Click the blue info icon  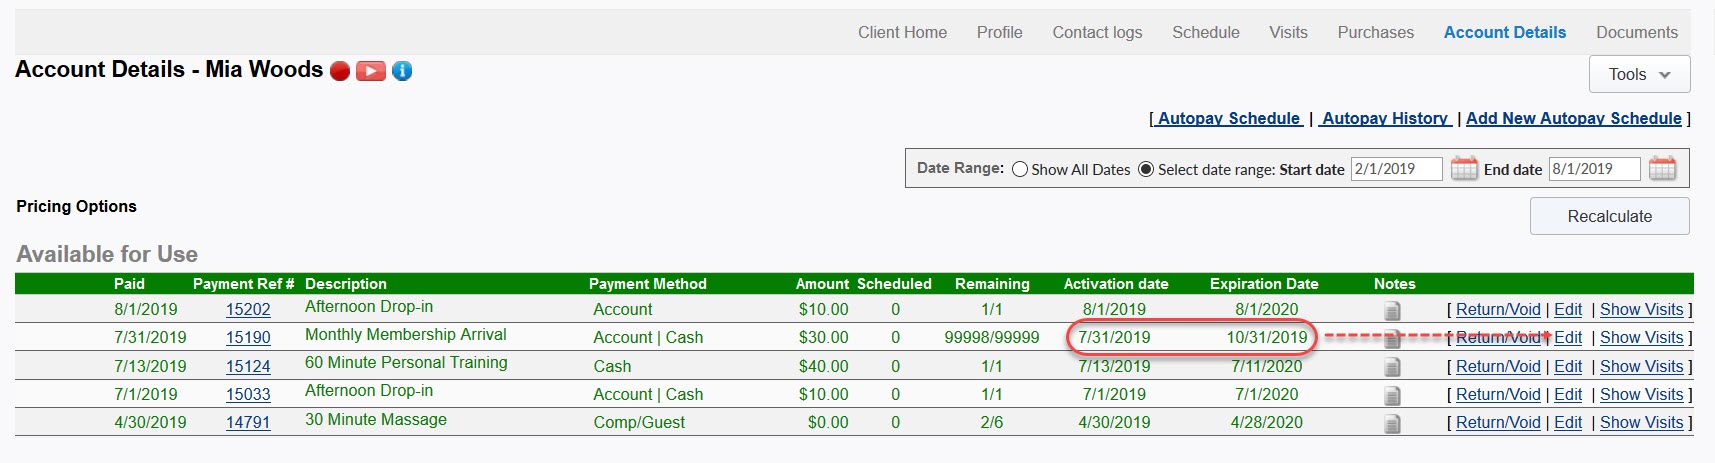tap(402, 71)
